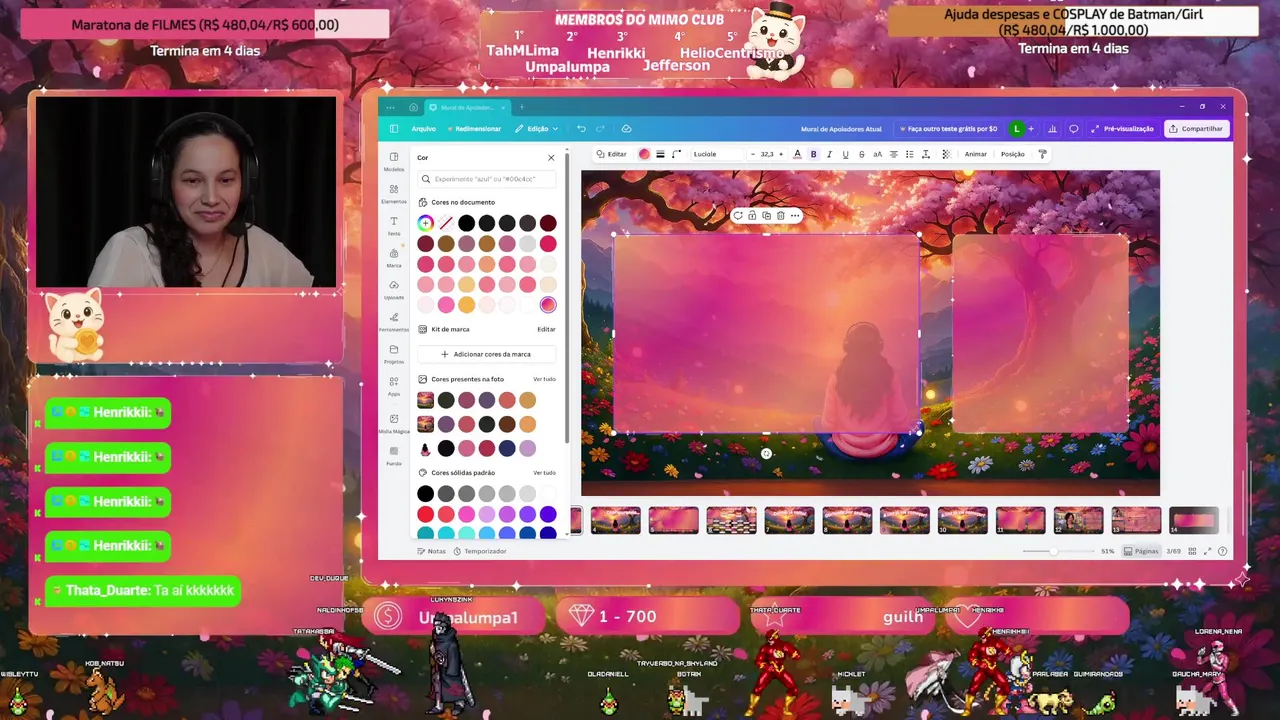
Task: Open the Arquivo menu
Action: pos(423,128)
